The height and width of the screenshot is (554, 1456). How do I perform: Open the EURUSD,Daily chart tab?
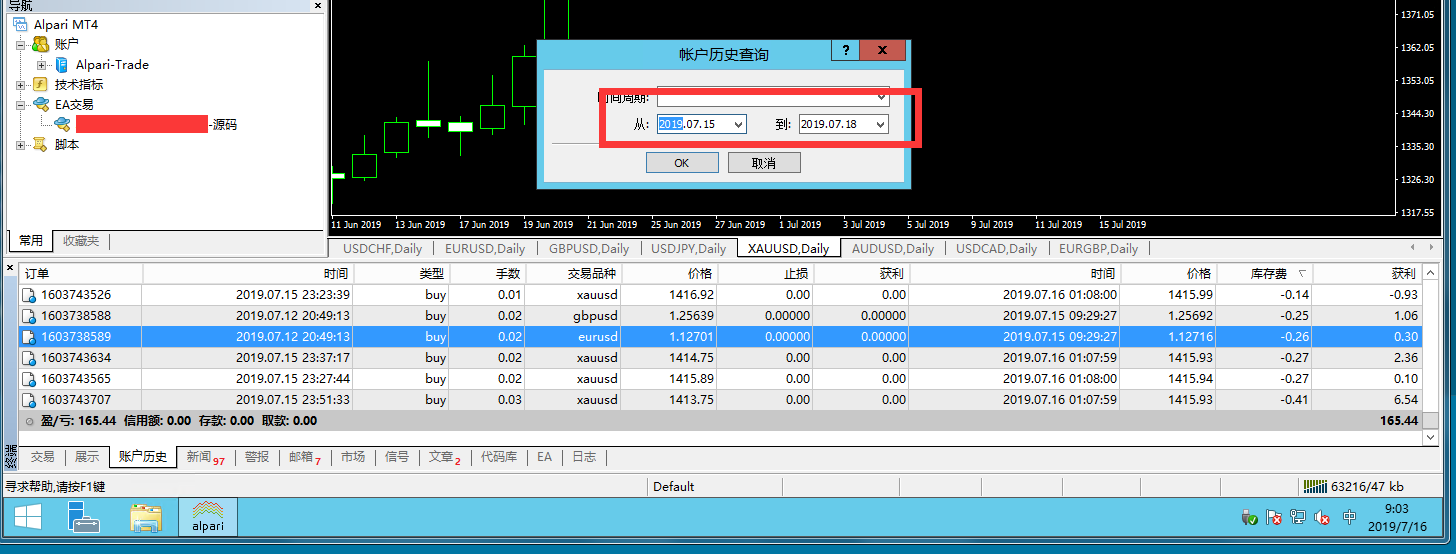coord(485,248)
